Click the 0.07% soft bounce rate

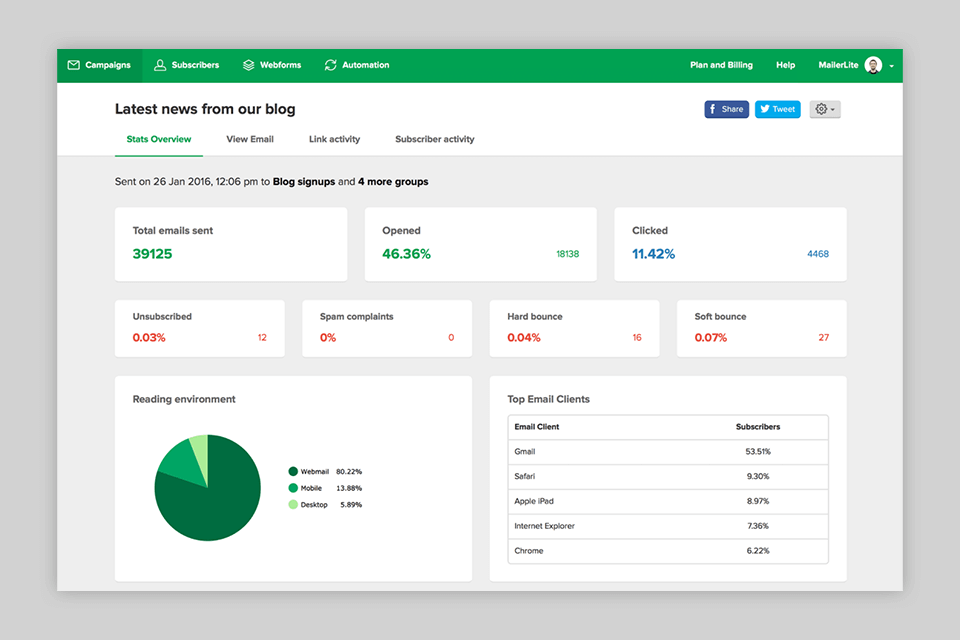pos(711,337)
